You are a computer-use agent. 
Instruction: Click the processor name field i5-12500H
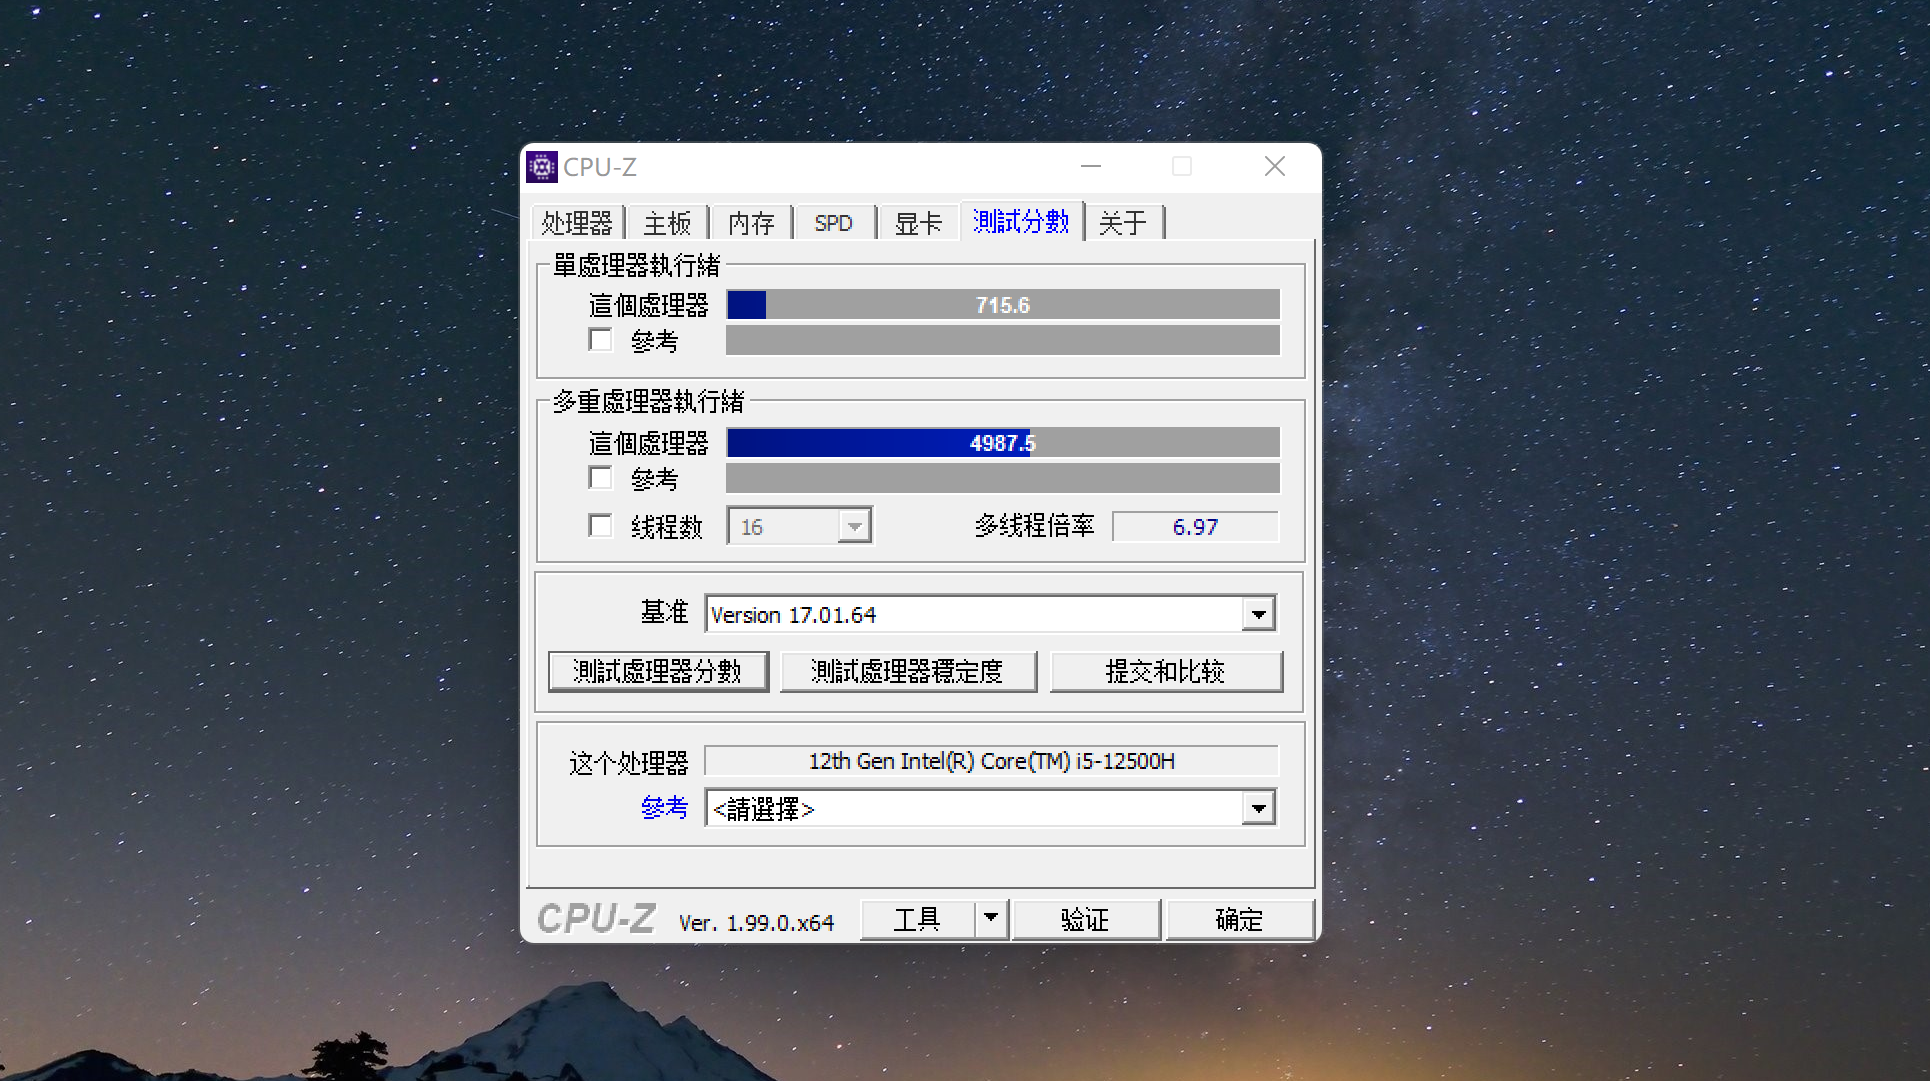pyautogui.click(x=991, y=761)
